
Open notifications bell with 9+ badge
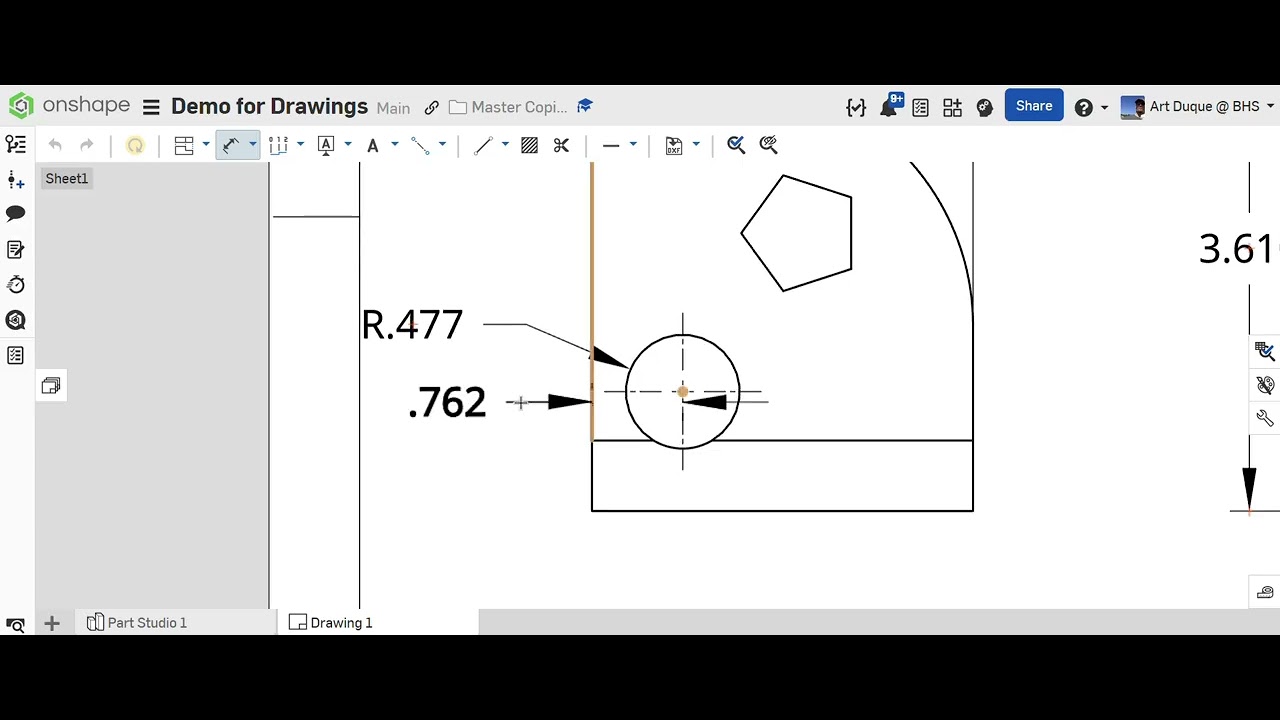coord(888,106)
